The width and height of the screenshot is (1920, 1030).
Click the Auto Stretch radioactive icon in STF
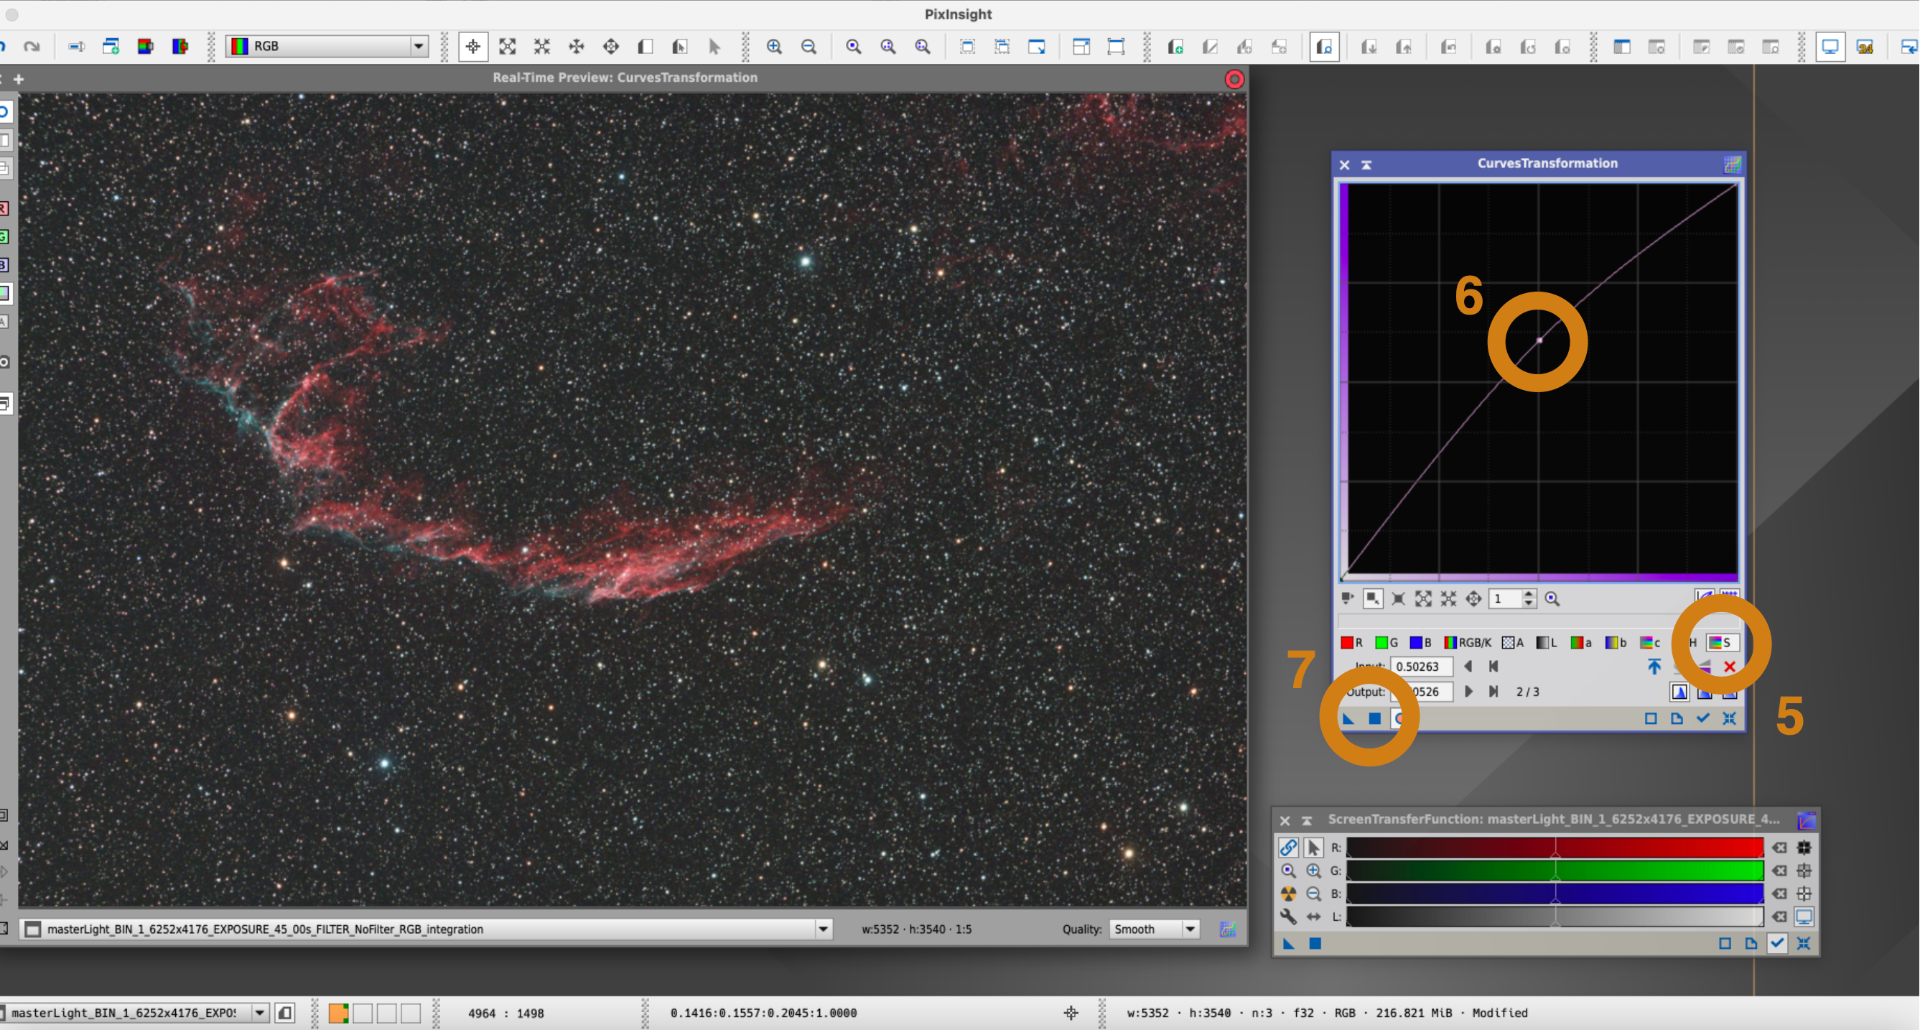tap(1288, 893)
